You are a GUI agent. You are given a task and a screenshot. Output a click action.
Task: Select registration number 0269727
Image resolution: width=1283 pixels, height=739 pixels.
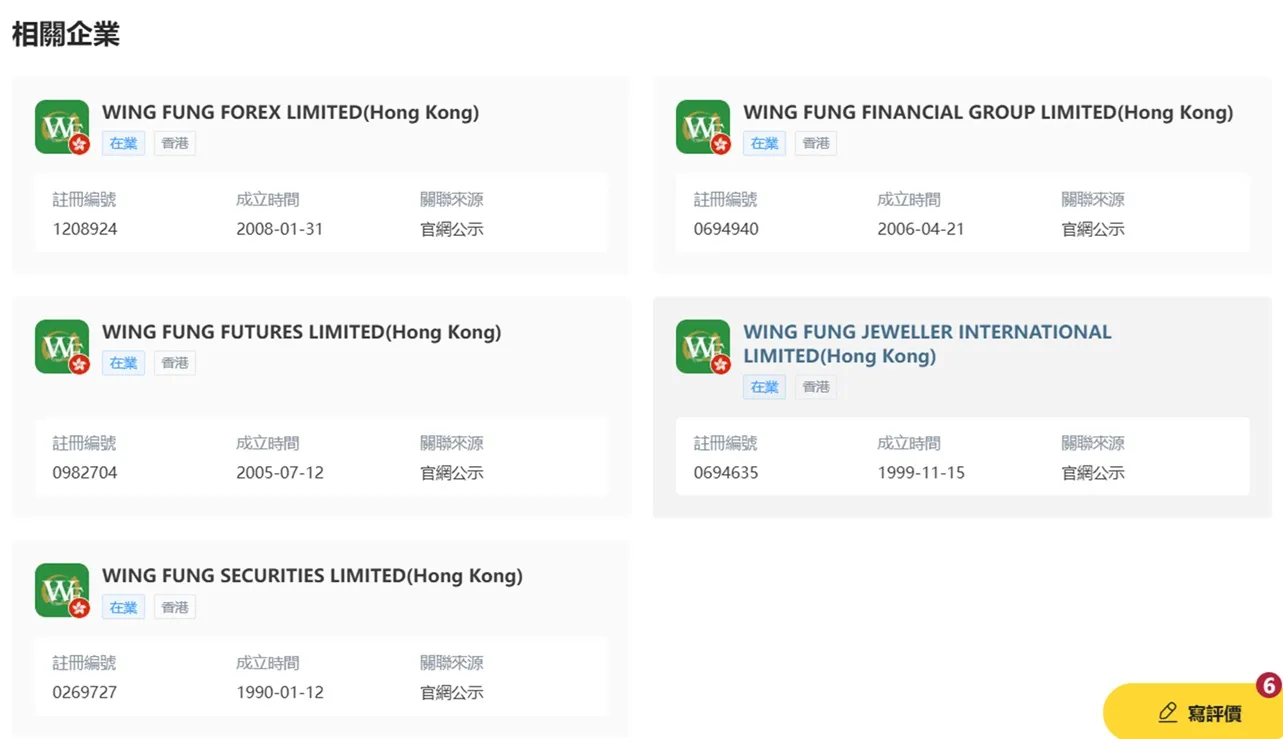click(x=85, y=692)
